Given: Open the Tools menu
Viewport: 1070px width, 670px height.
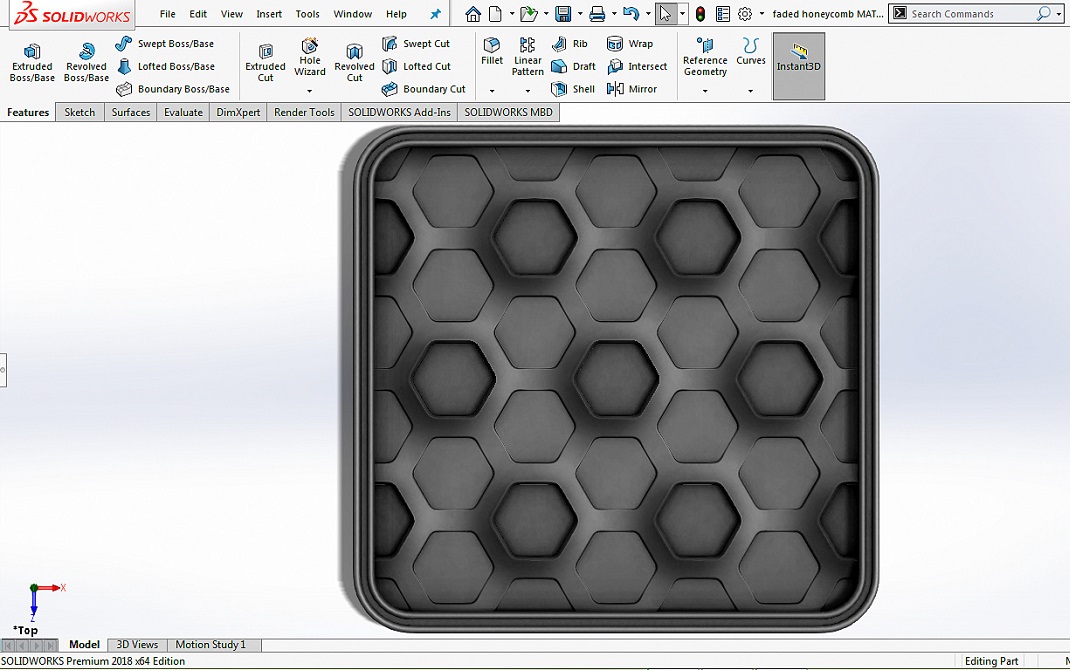Looking at the screenshot, I should click(307, 14).
